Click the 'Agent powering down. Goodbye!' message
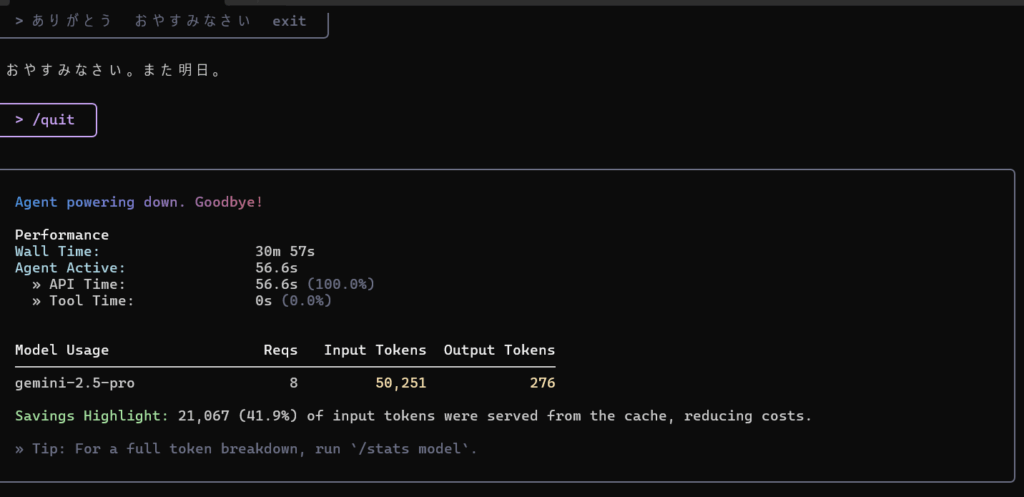Image resolution: width=1024 pixels, height=497 pixels. tap(139, 202)
